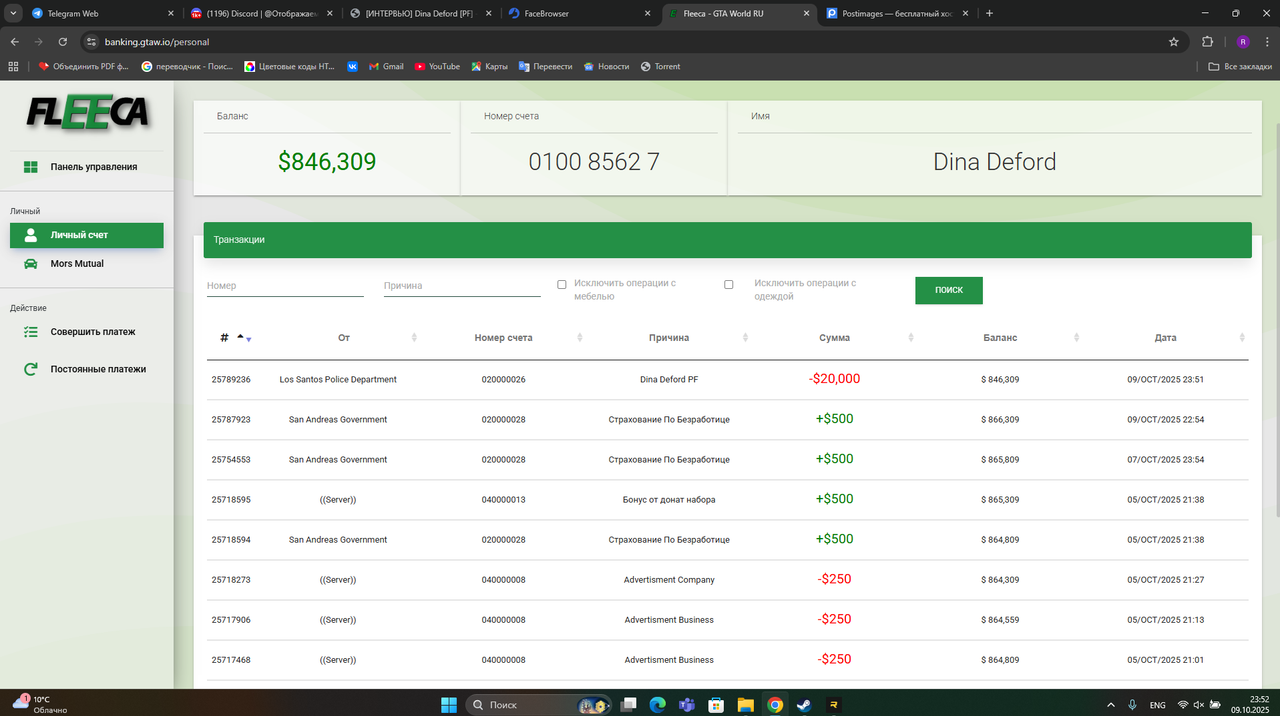
Task: Click the refresh icon for Постоянные платежи
Action: [x=31, y=369]
